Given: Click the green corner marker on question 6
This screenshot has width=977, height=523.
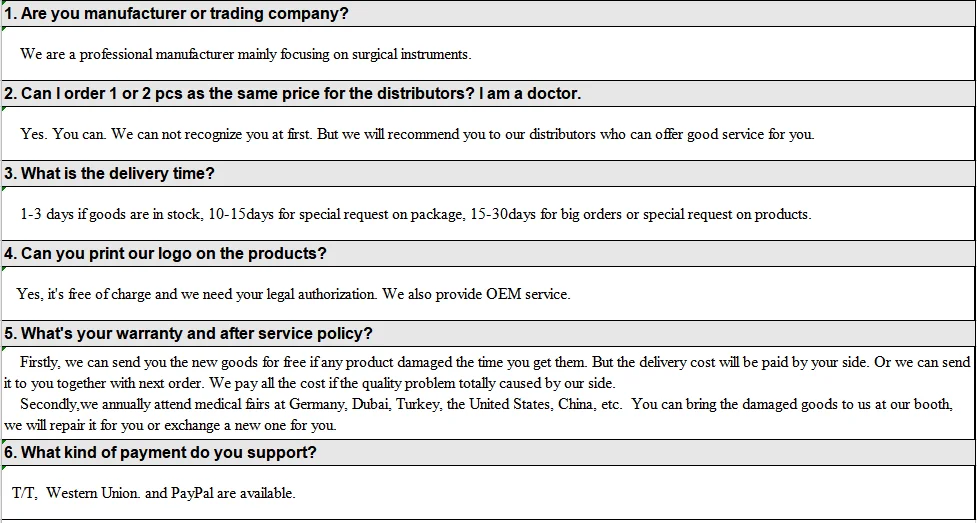Looking at the screenshot, I should click(x=4, y=443).
